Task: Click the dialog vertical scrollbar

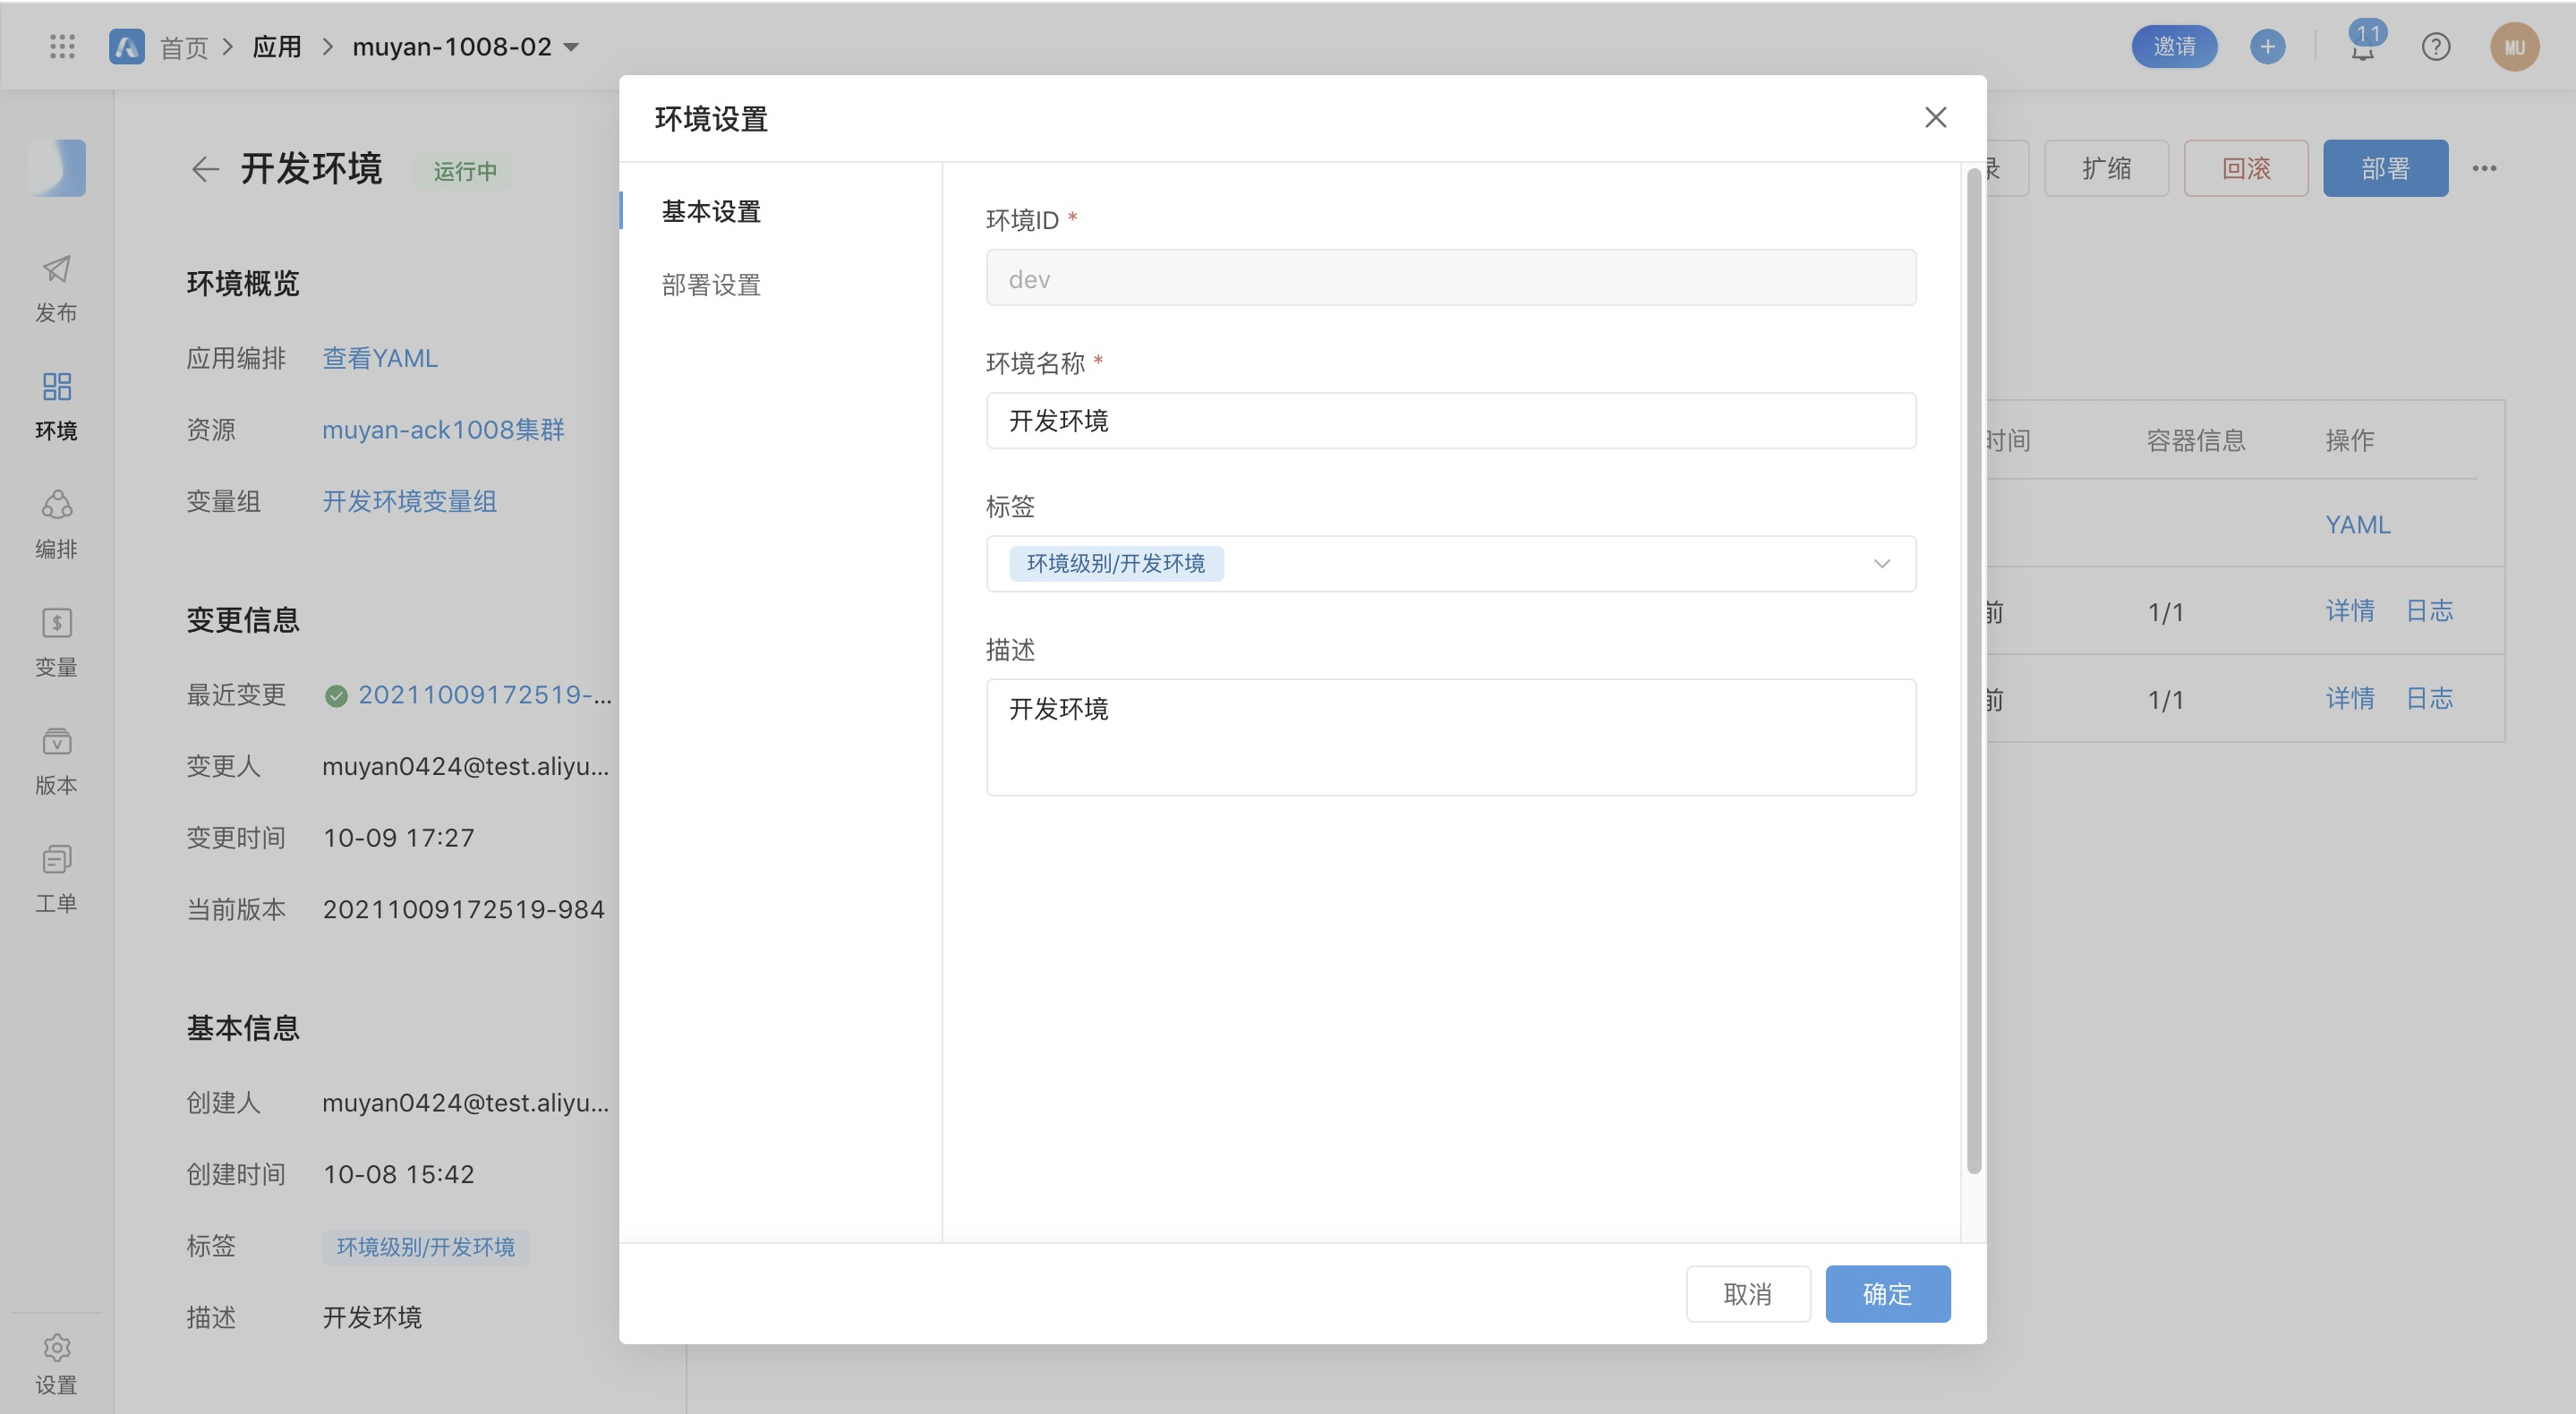Action: [1973, 670]
